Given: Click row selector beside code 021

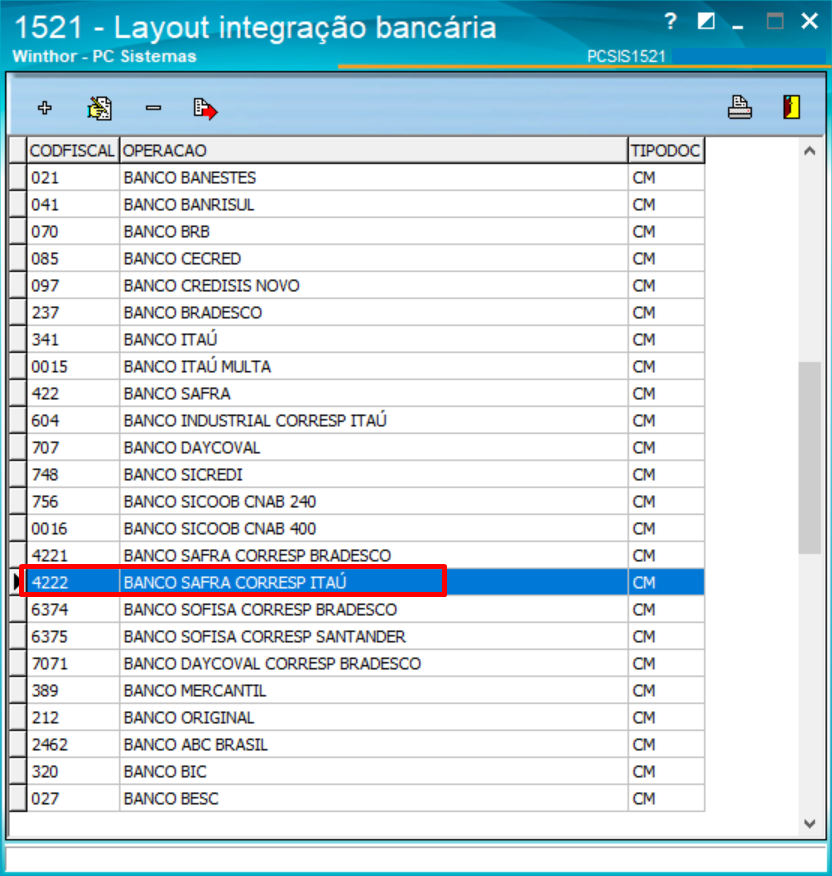Looking at the screenshot, I should click(x=18, y=178).
